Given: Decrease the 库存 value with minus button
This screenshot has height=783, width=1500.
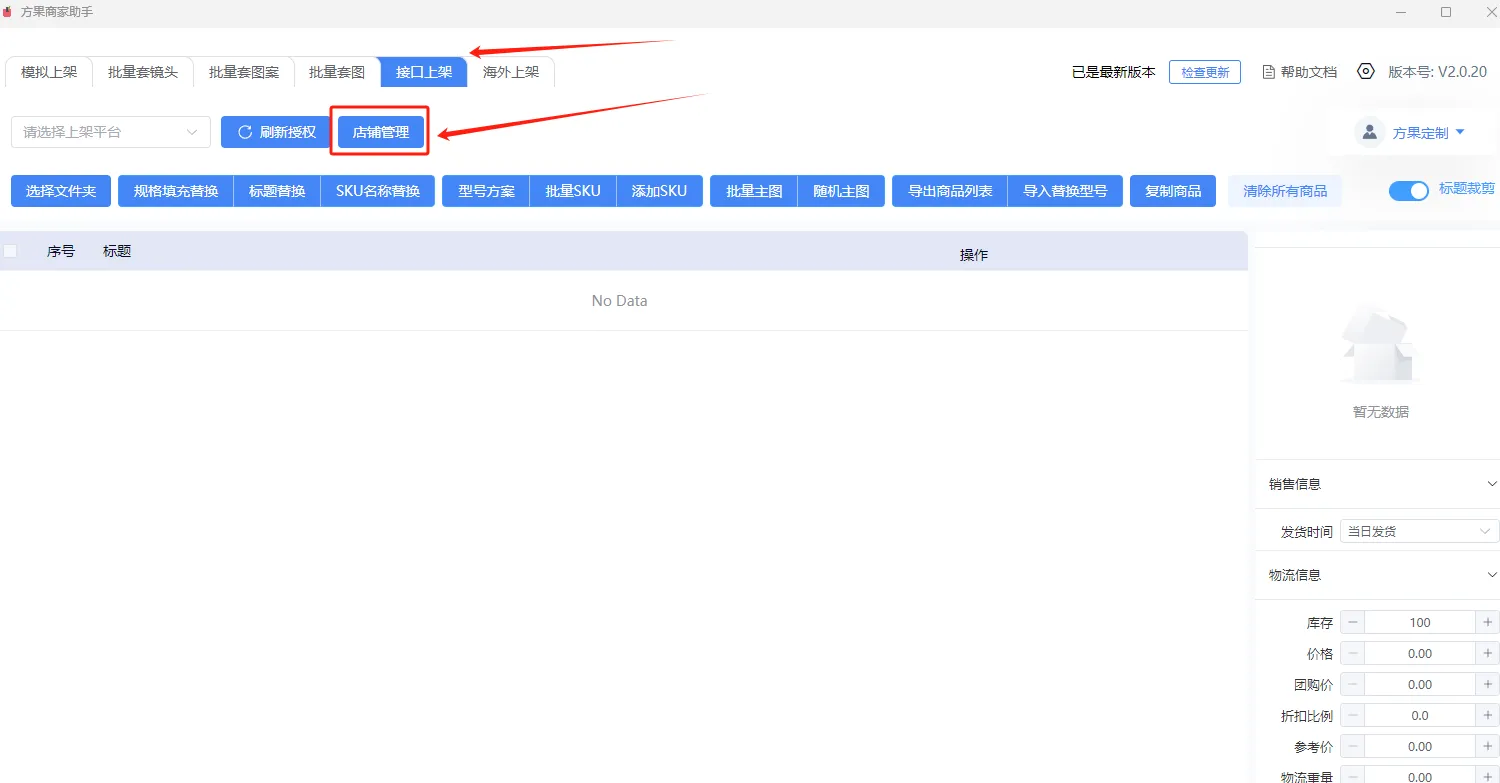Looking at the screenshot, I should (1353, 622).
